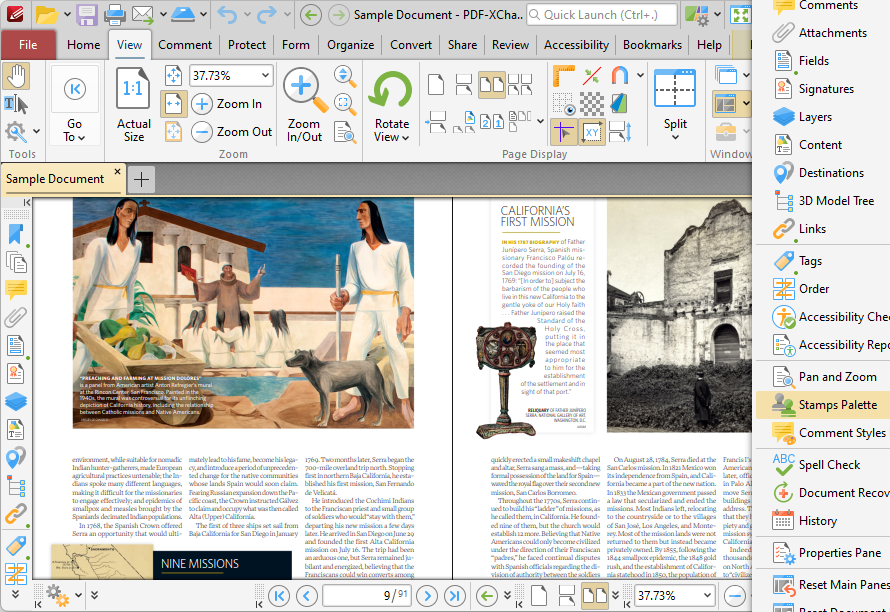Image resolution: width=890 pixels, height=612 pixels.
Task: Expand the left sidebar's hidden panes chevron
Action: point(15,594)
